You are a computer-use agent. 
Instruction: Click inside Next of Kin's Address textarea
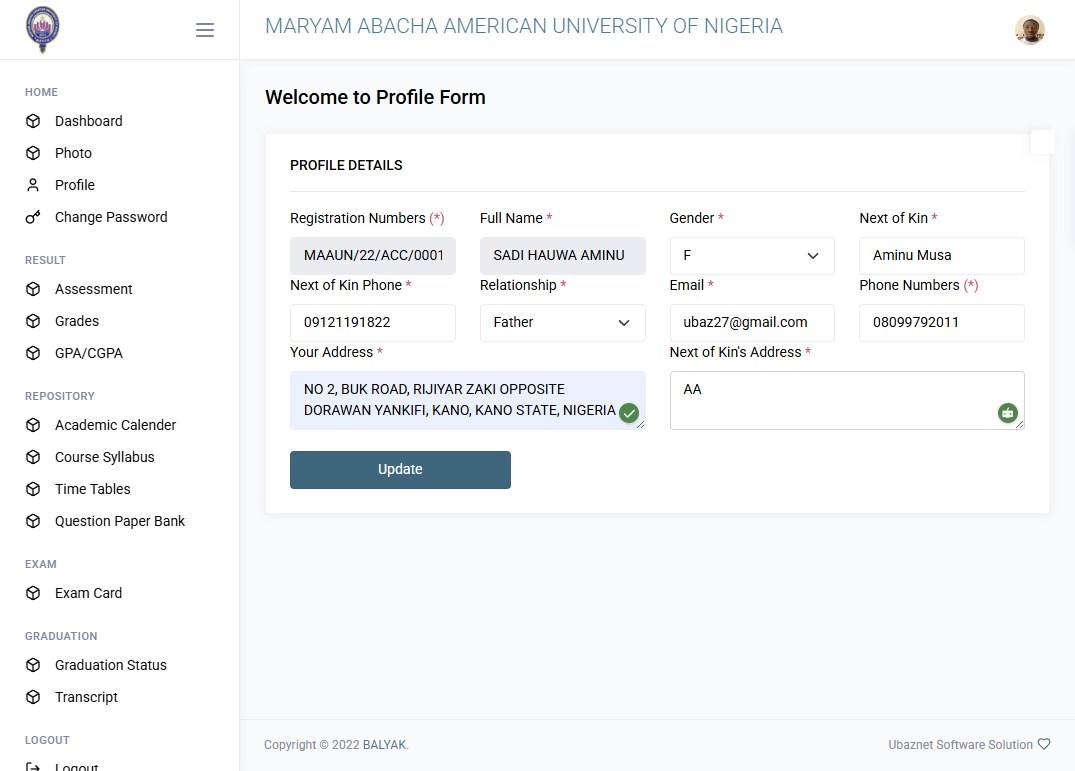[x=847, y=400]
